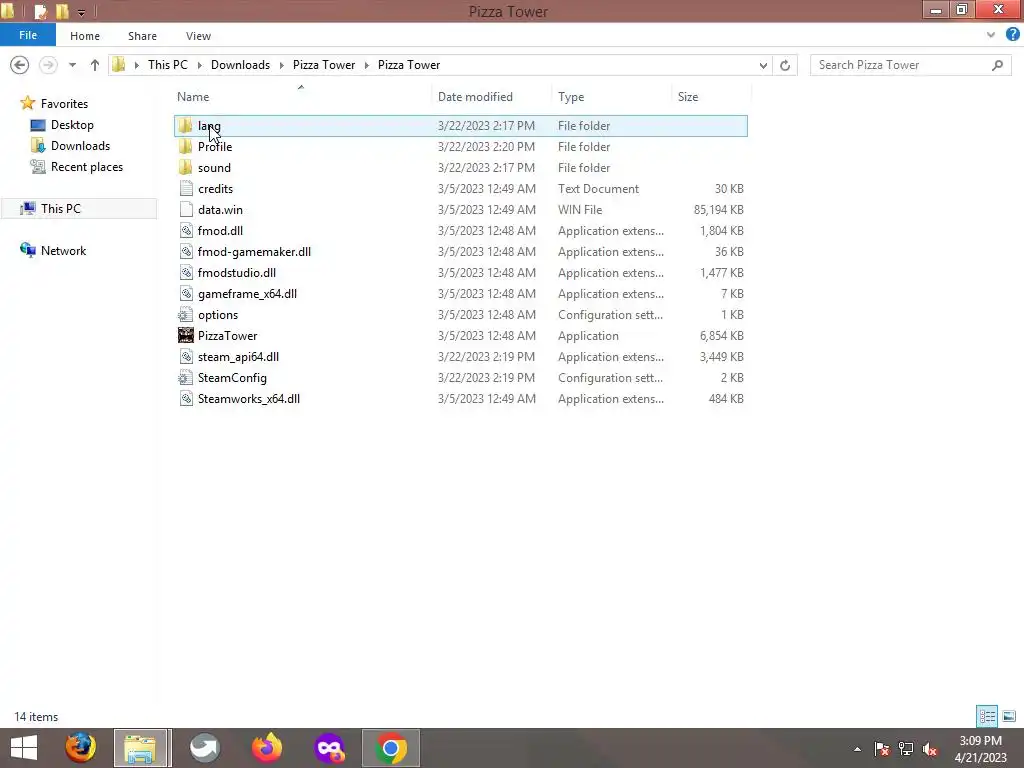Expand the ribbon chevron

(991, 35)
